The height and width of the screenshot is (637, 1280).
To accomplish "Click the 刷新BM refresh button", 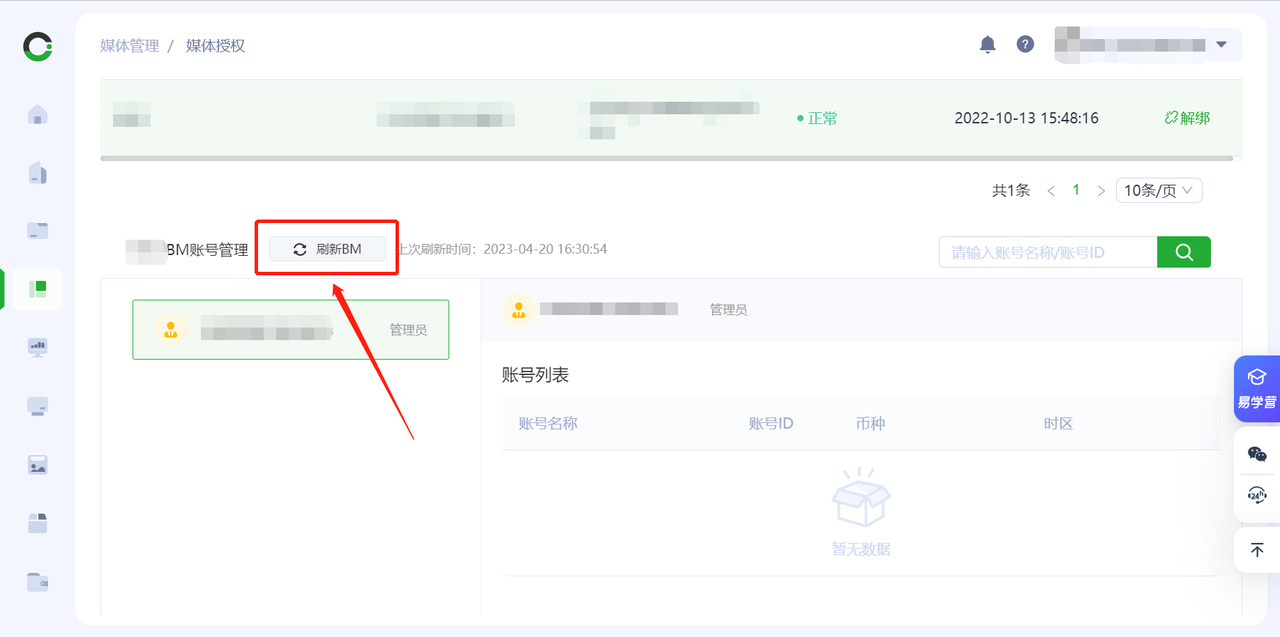I will pyautogui.click(x=327, y=249).
